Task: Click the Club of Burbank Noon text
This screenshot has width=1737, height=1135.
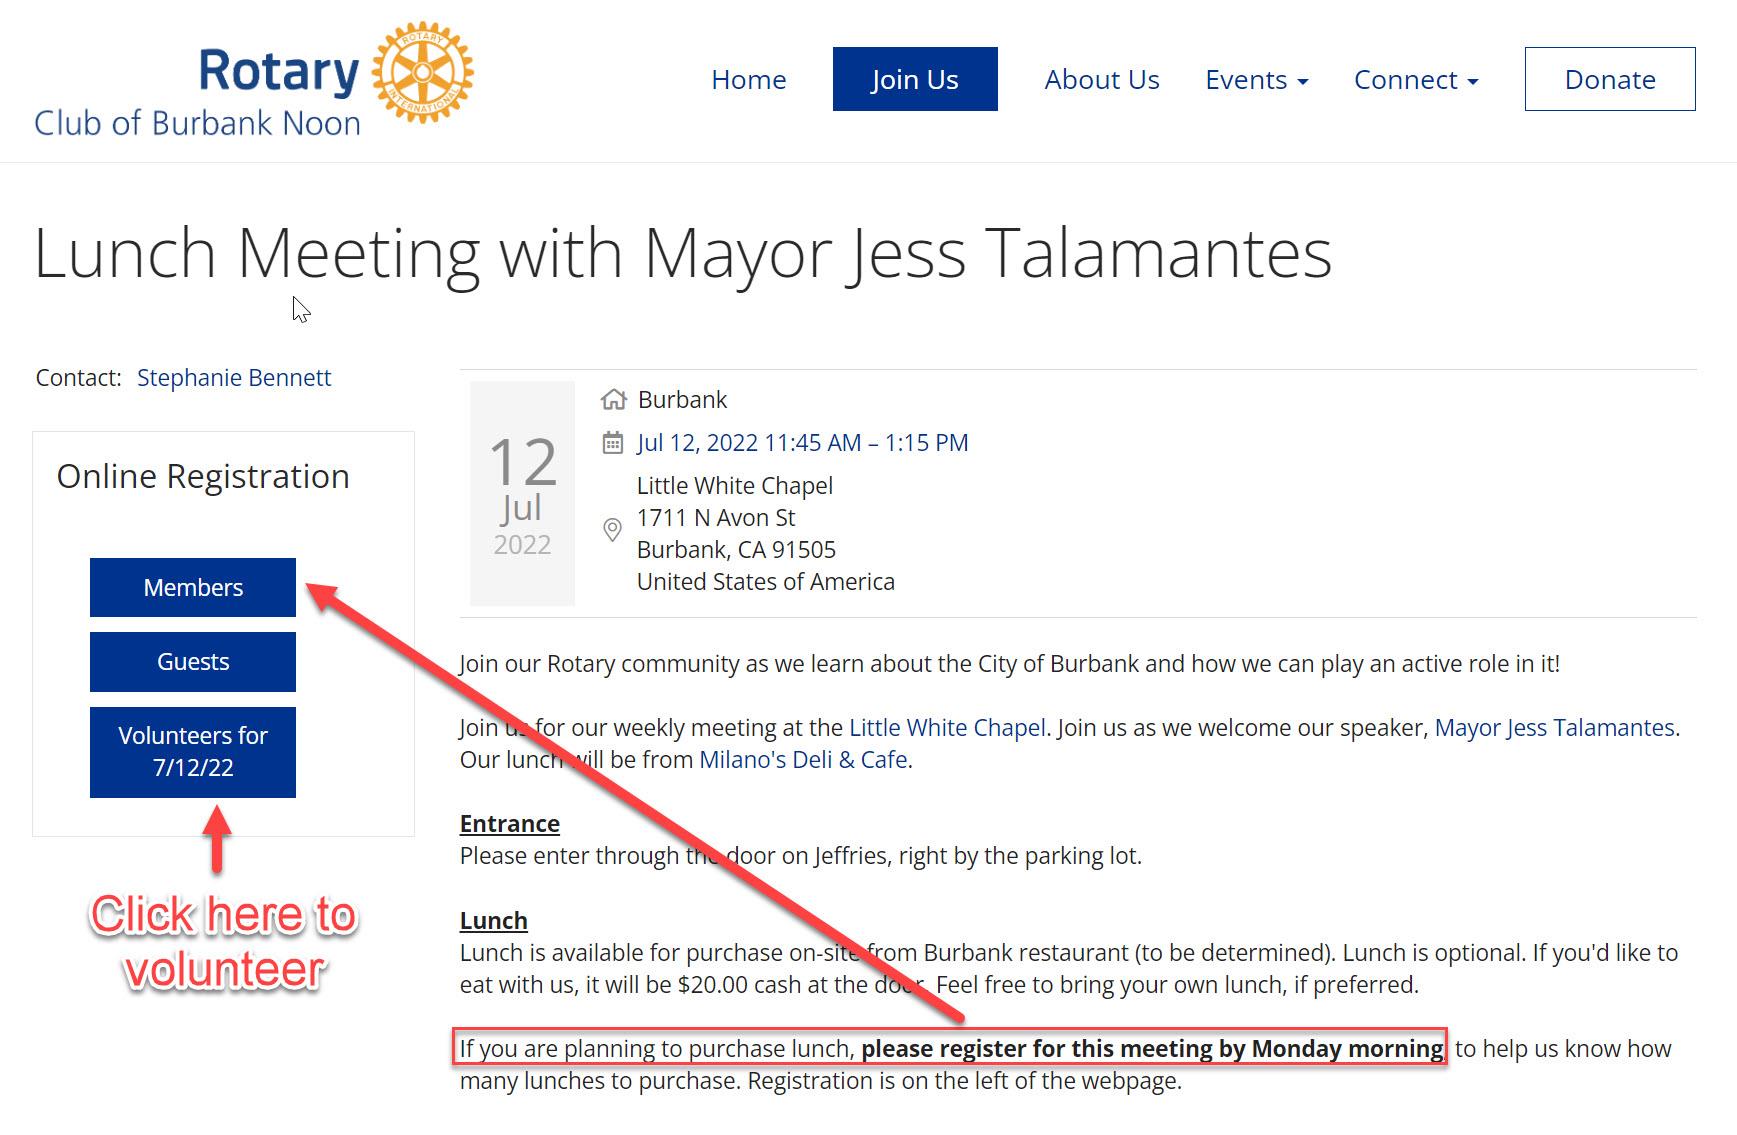Action: click(x=197, y=124)
